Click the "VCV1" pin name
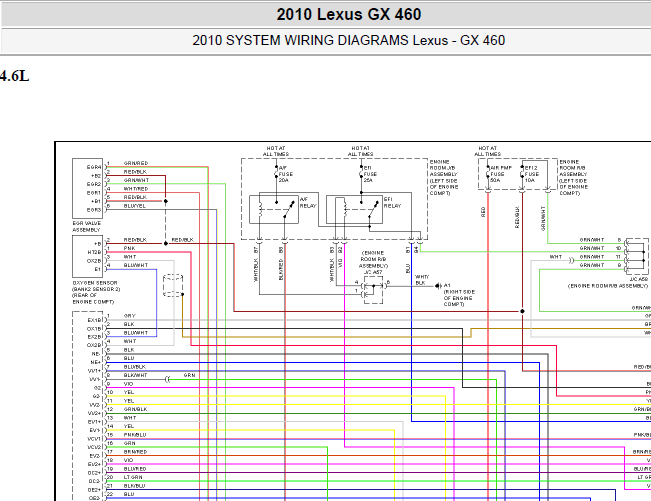 tap(94, 439)
